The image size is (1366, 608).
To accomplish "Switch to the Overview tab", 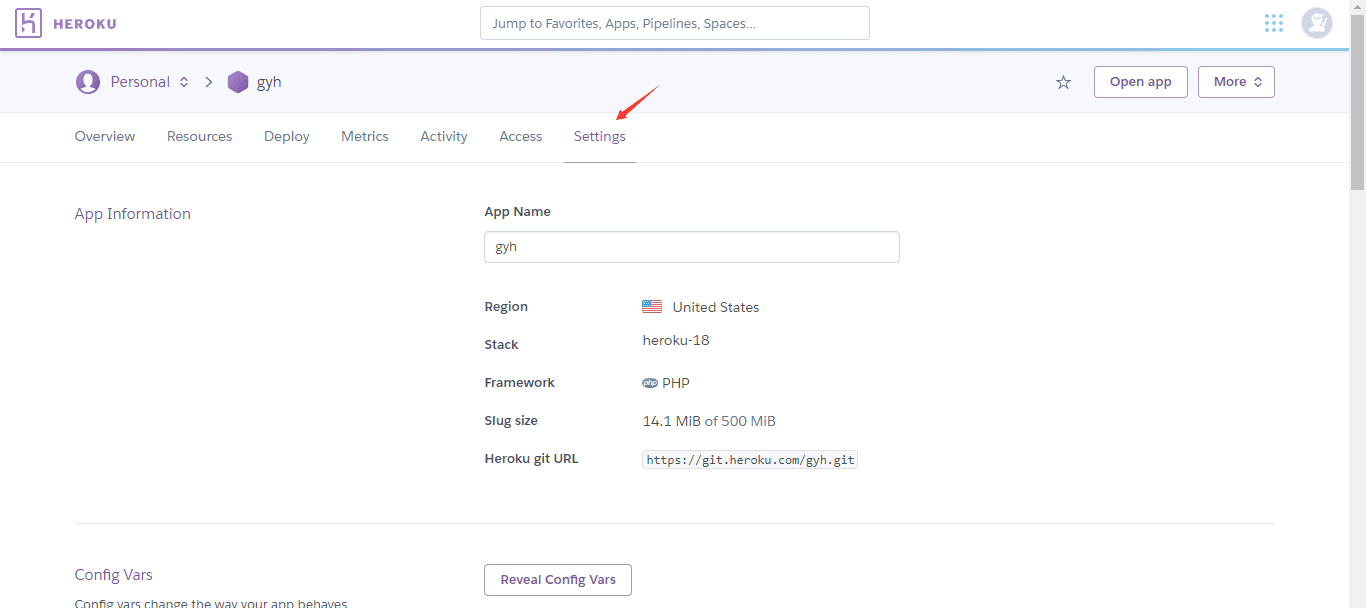I will click(105, 136).
